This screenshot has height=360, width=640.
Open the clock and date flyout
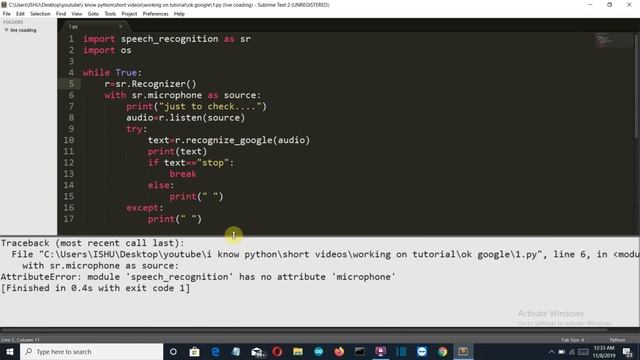[x=604, y=352]
